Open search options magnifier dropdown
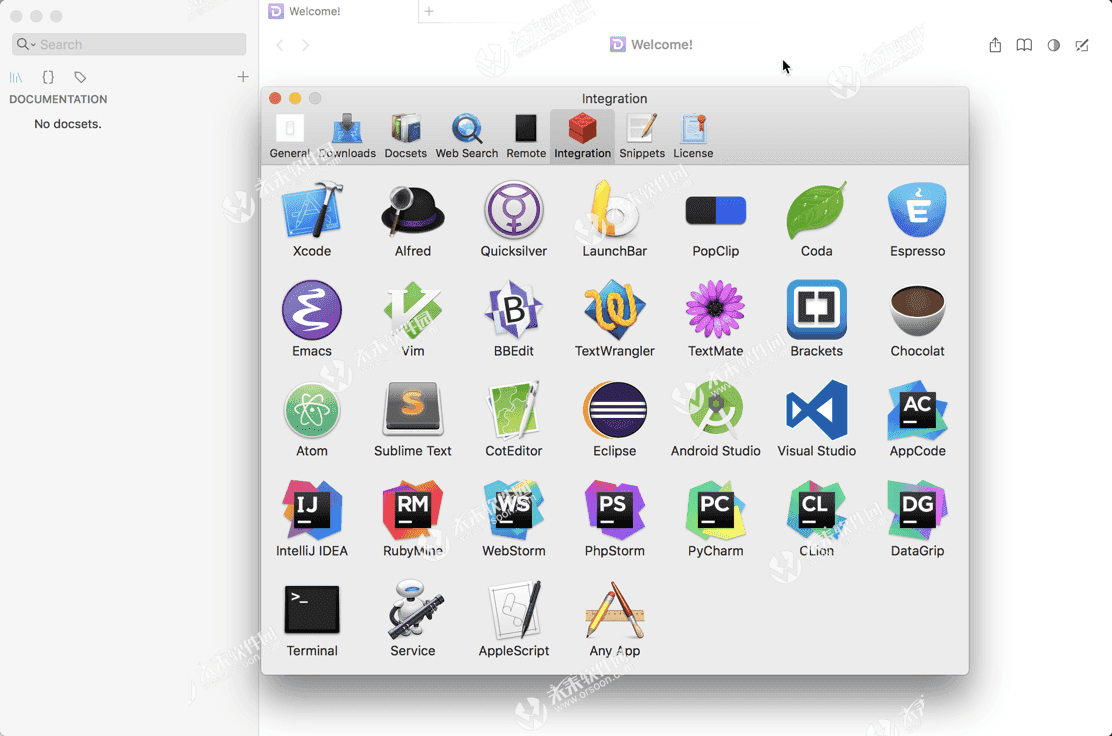This screenshot has width=1112, height=736. tap(26, 44)
